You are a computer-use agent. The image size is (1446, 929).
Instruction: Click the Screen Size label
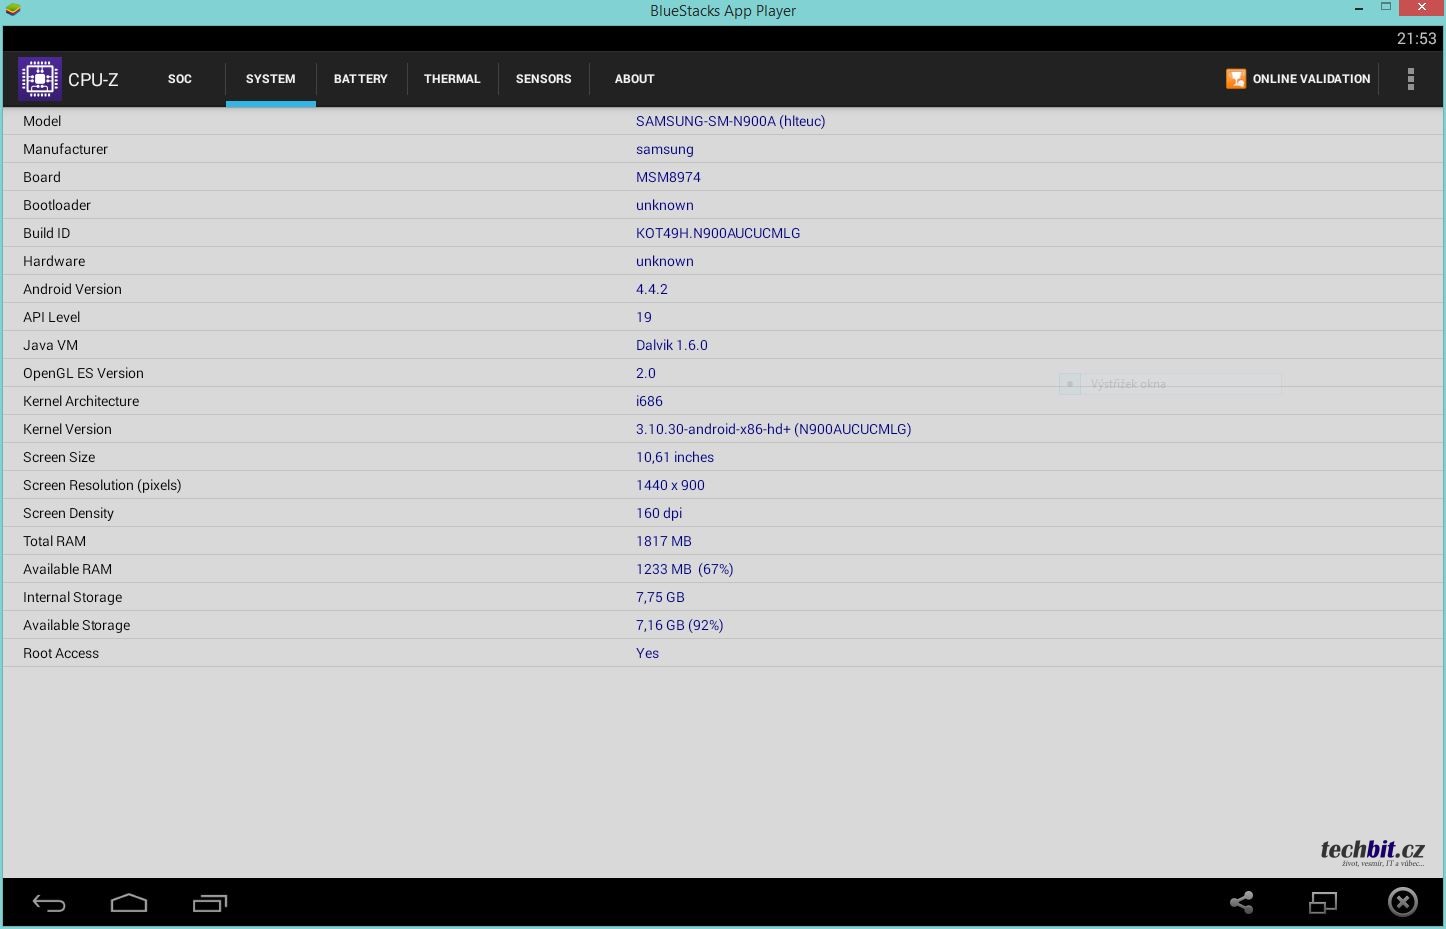pos(59,457)
